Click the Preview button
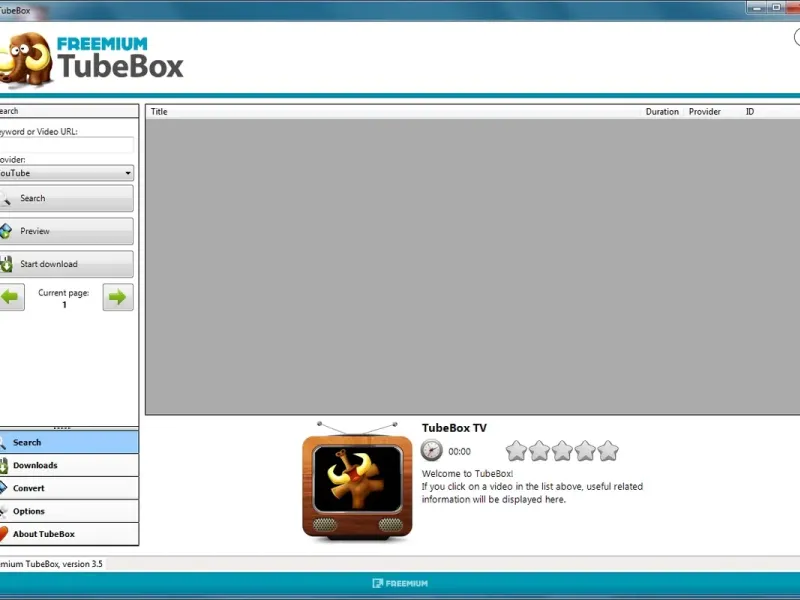 tap(66, 231)
